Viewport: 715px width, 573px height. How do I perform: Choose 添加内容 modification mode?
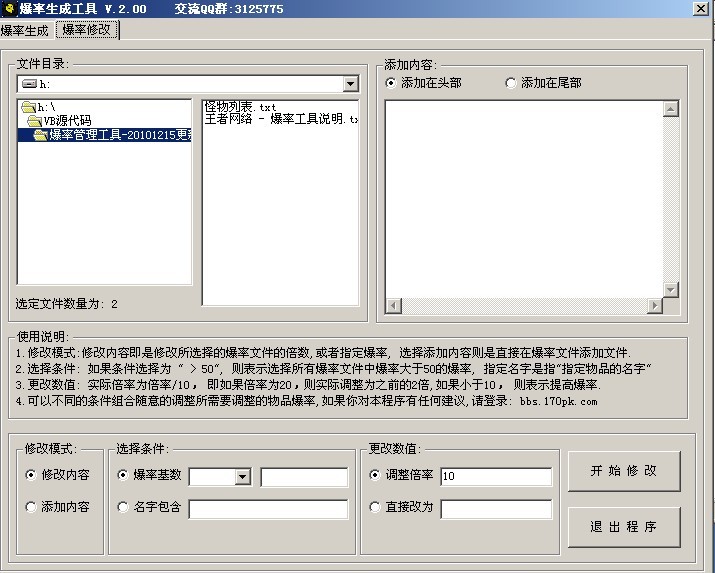pos(31,507)
